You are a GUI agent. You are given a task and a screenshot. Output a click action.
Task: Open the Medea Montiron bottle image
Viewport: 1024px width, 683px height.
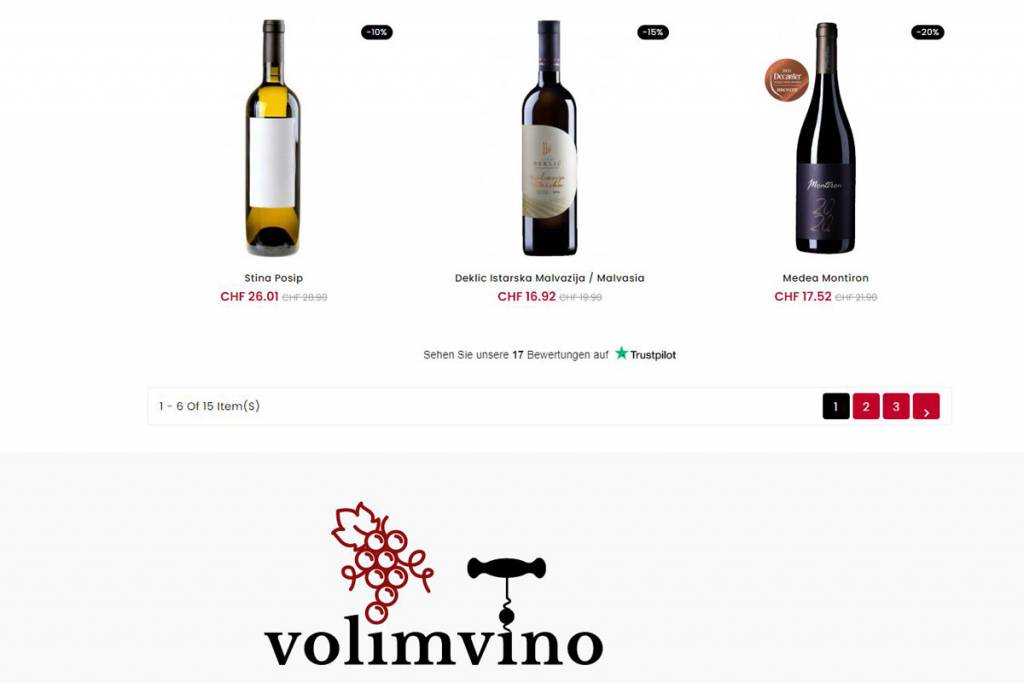click(825, 137)
